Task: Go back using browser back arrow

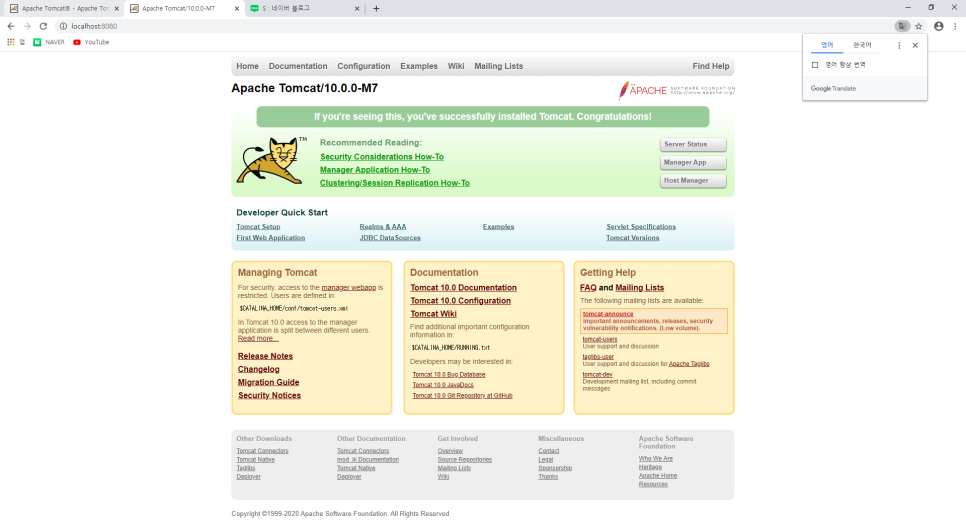Action: (x=10, y=26)
